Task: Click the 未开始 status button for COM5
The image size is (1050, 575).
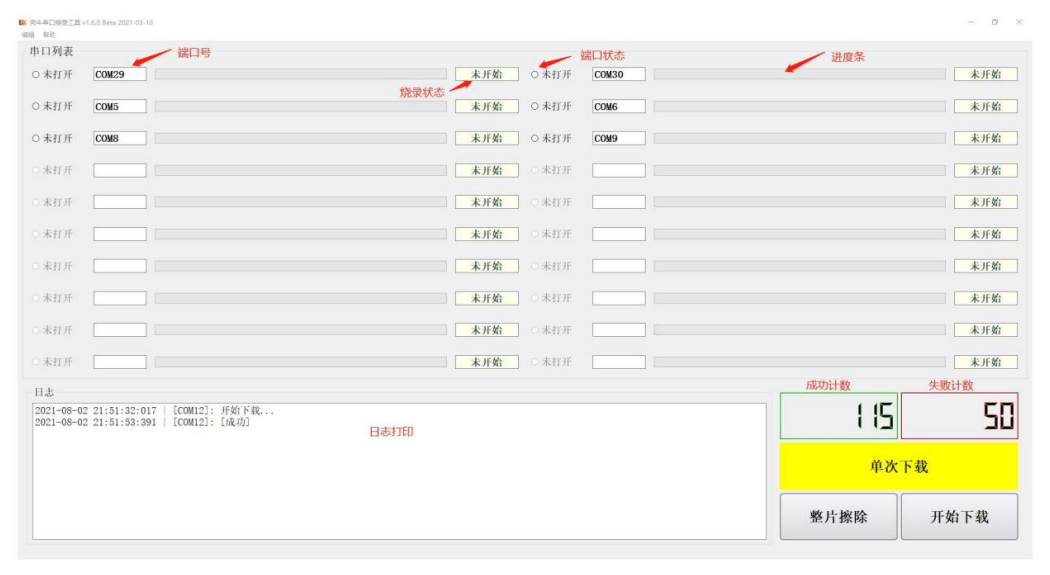Action: (x=487, y=106)
